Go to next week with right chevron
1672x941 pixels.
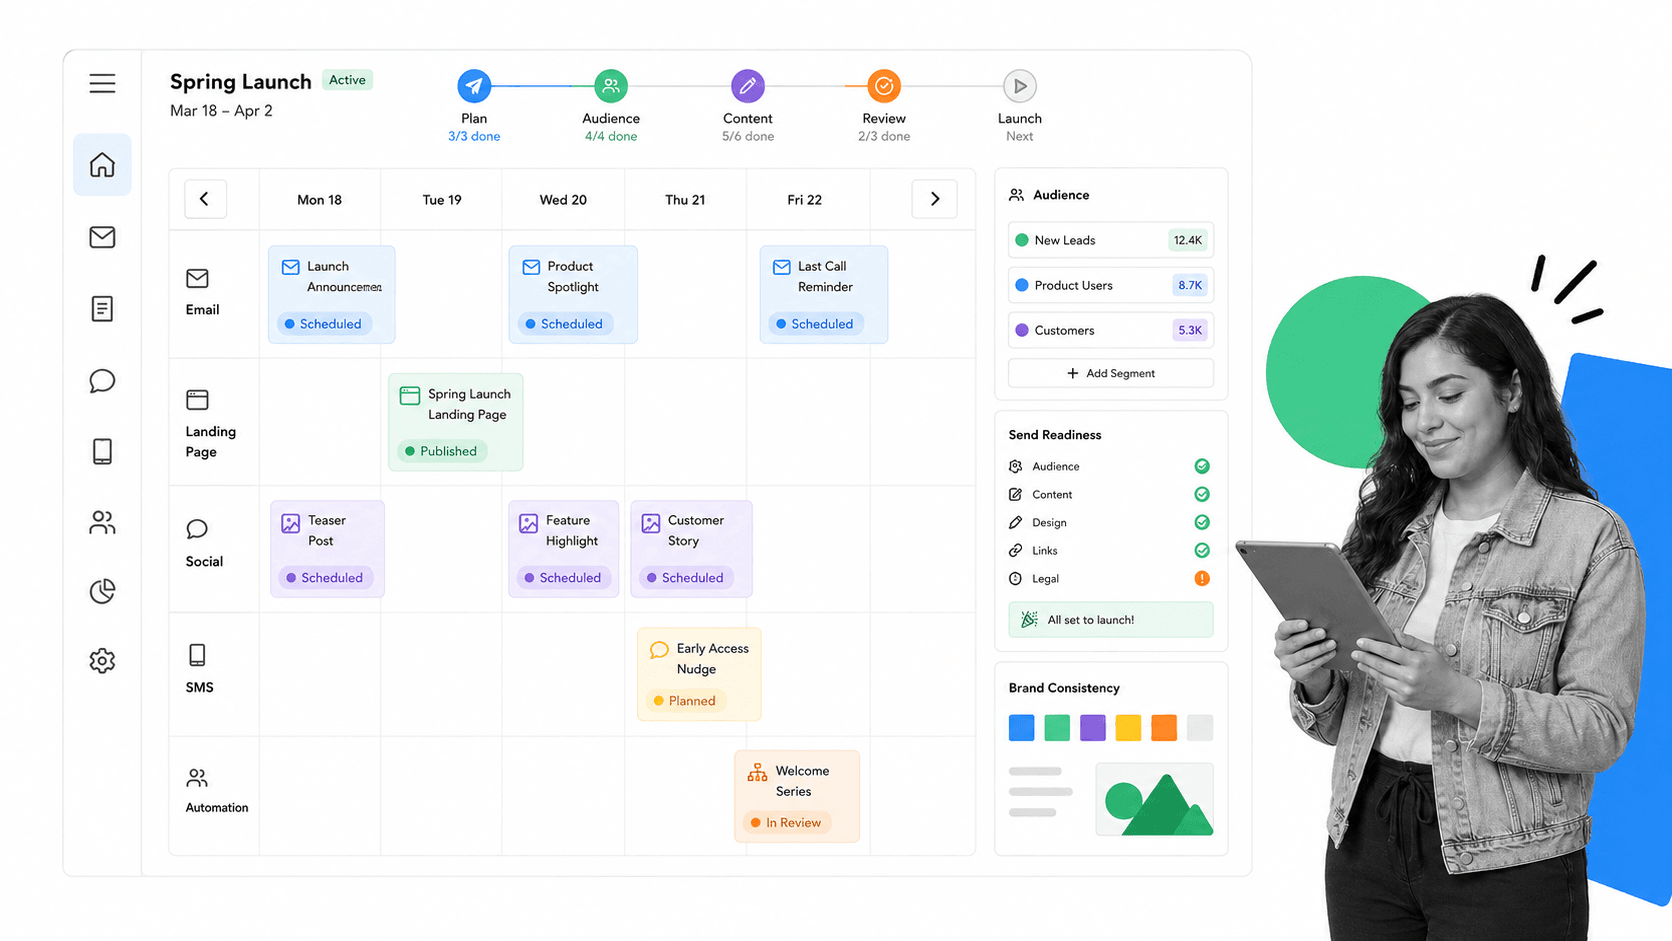[x=934, y=199]
